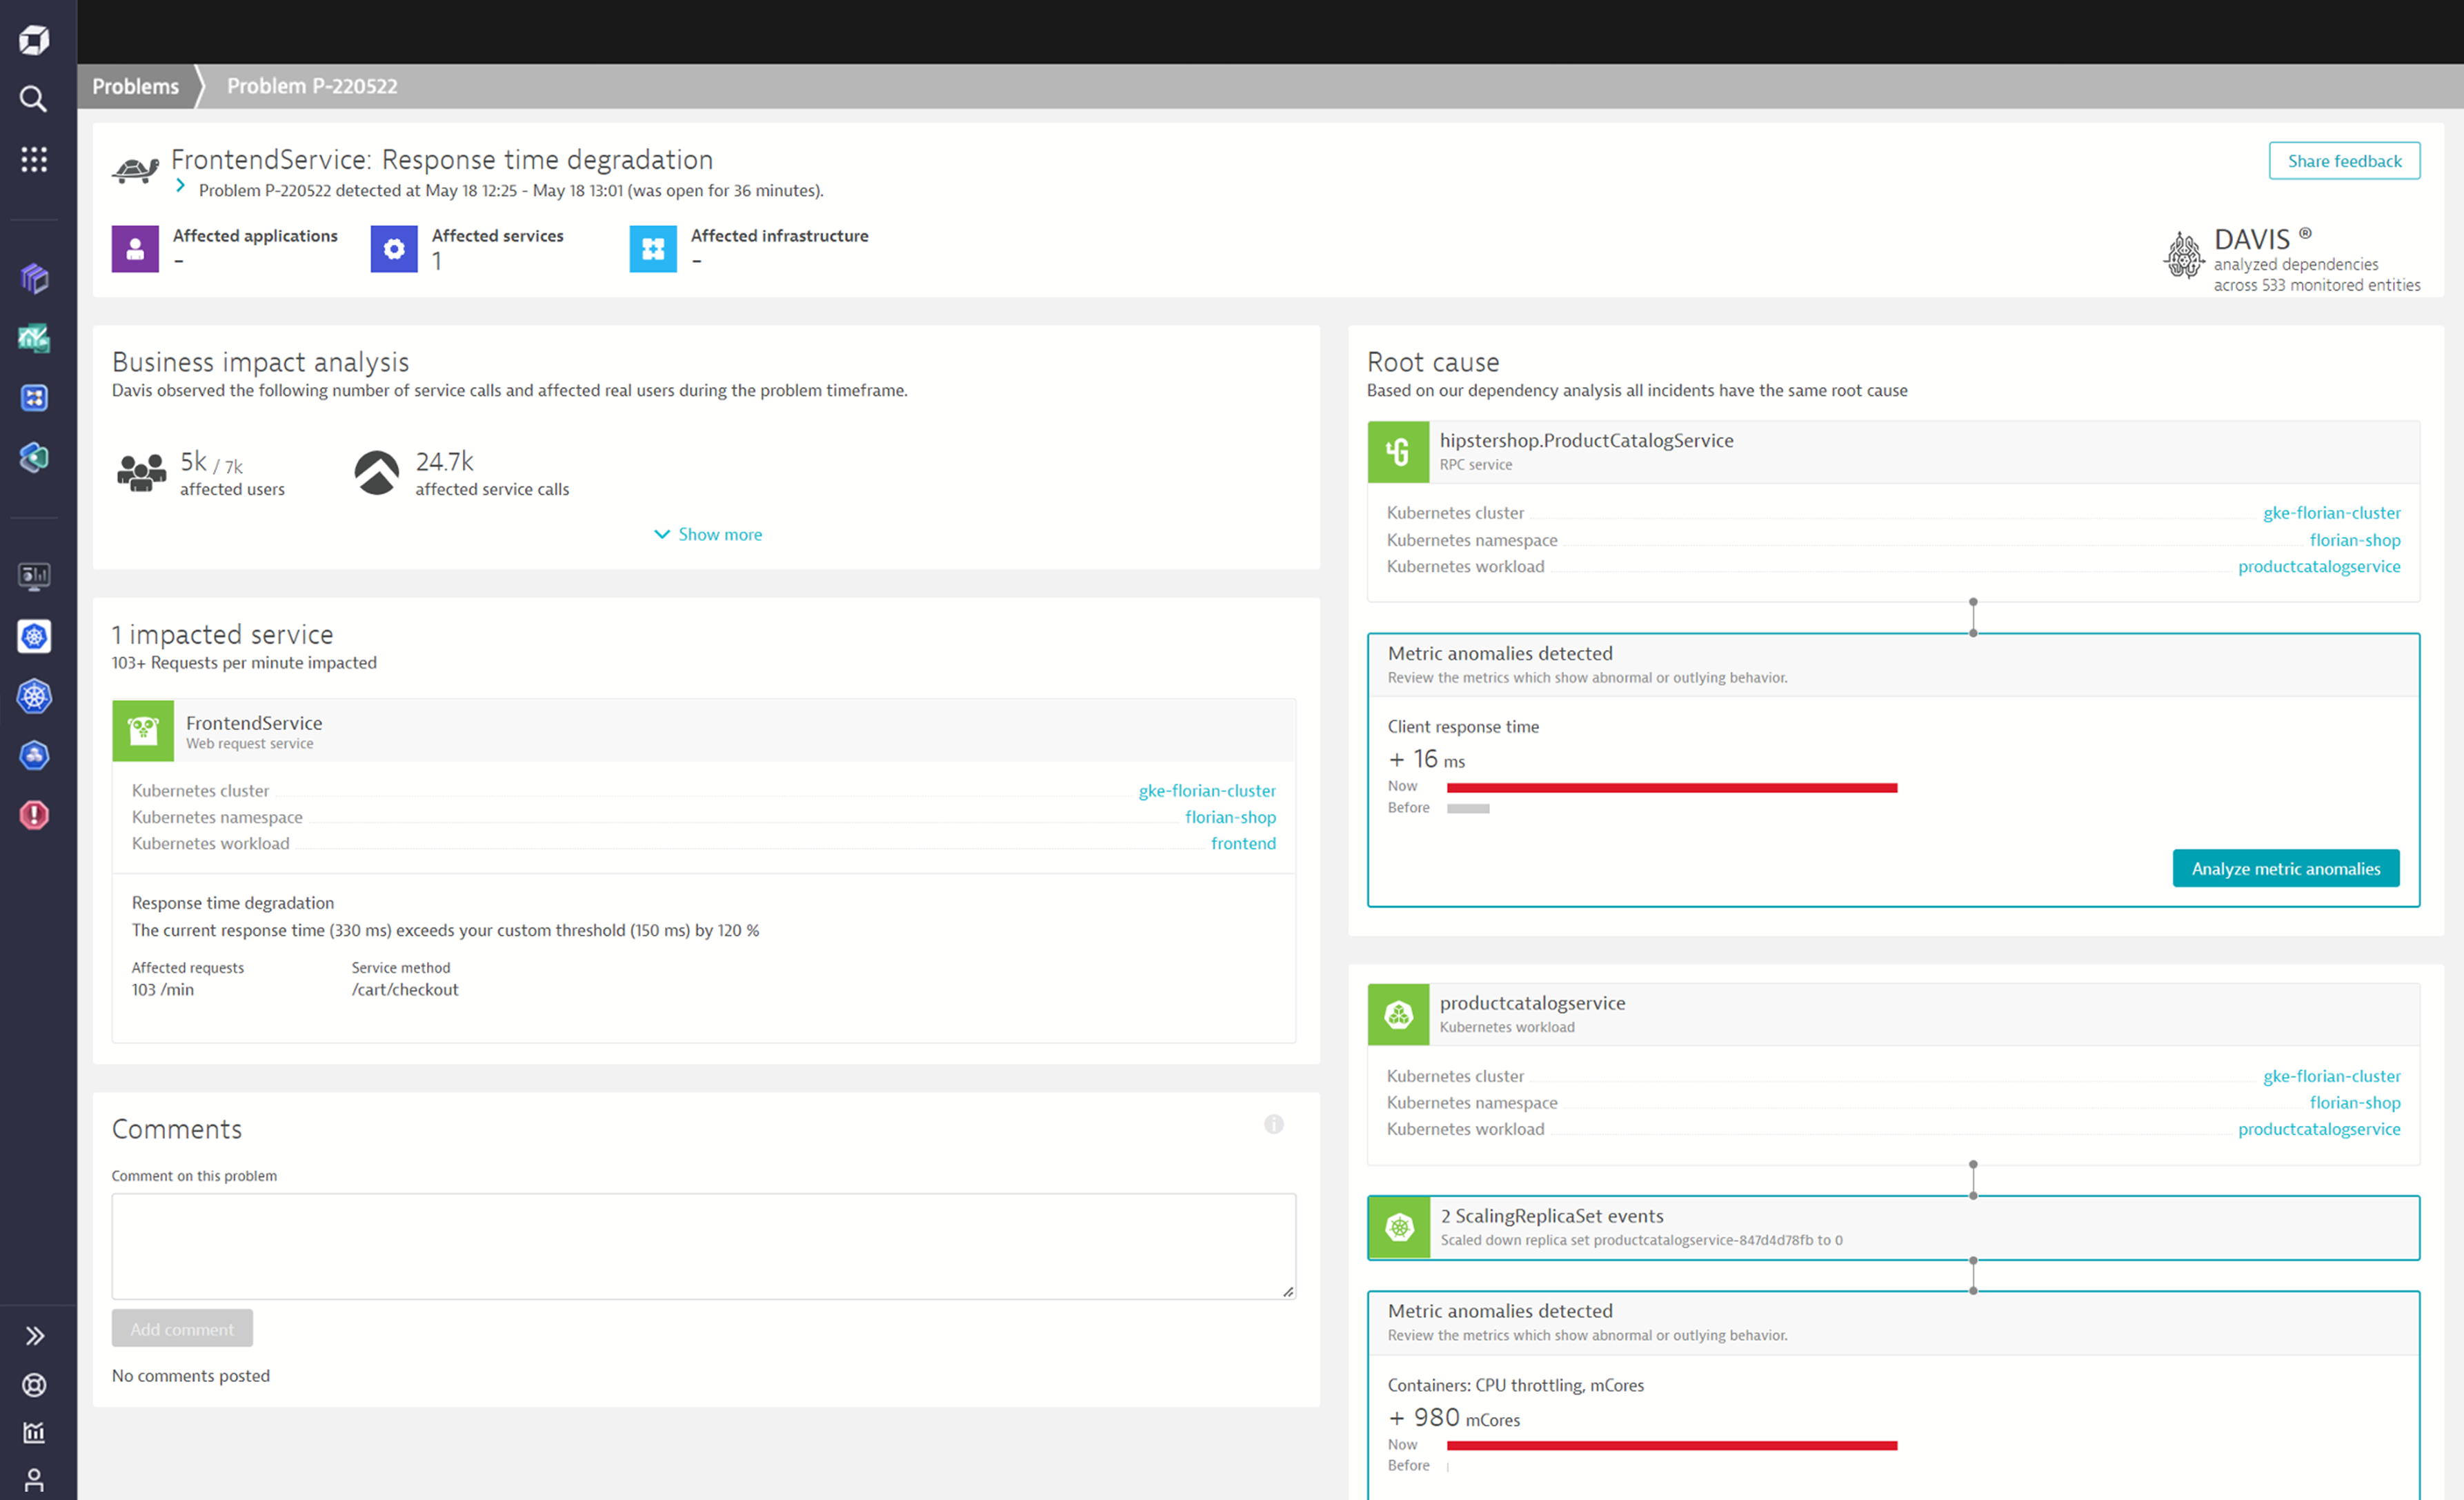Image resolution: width=2464 pixels, height=1500 pixels.
Task: Open the 2 ScalingReplicaSet events card
Action: point(1893,1228)
